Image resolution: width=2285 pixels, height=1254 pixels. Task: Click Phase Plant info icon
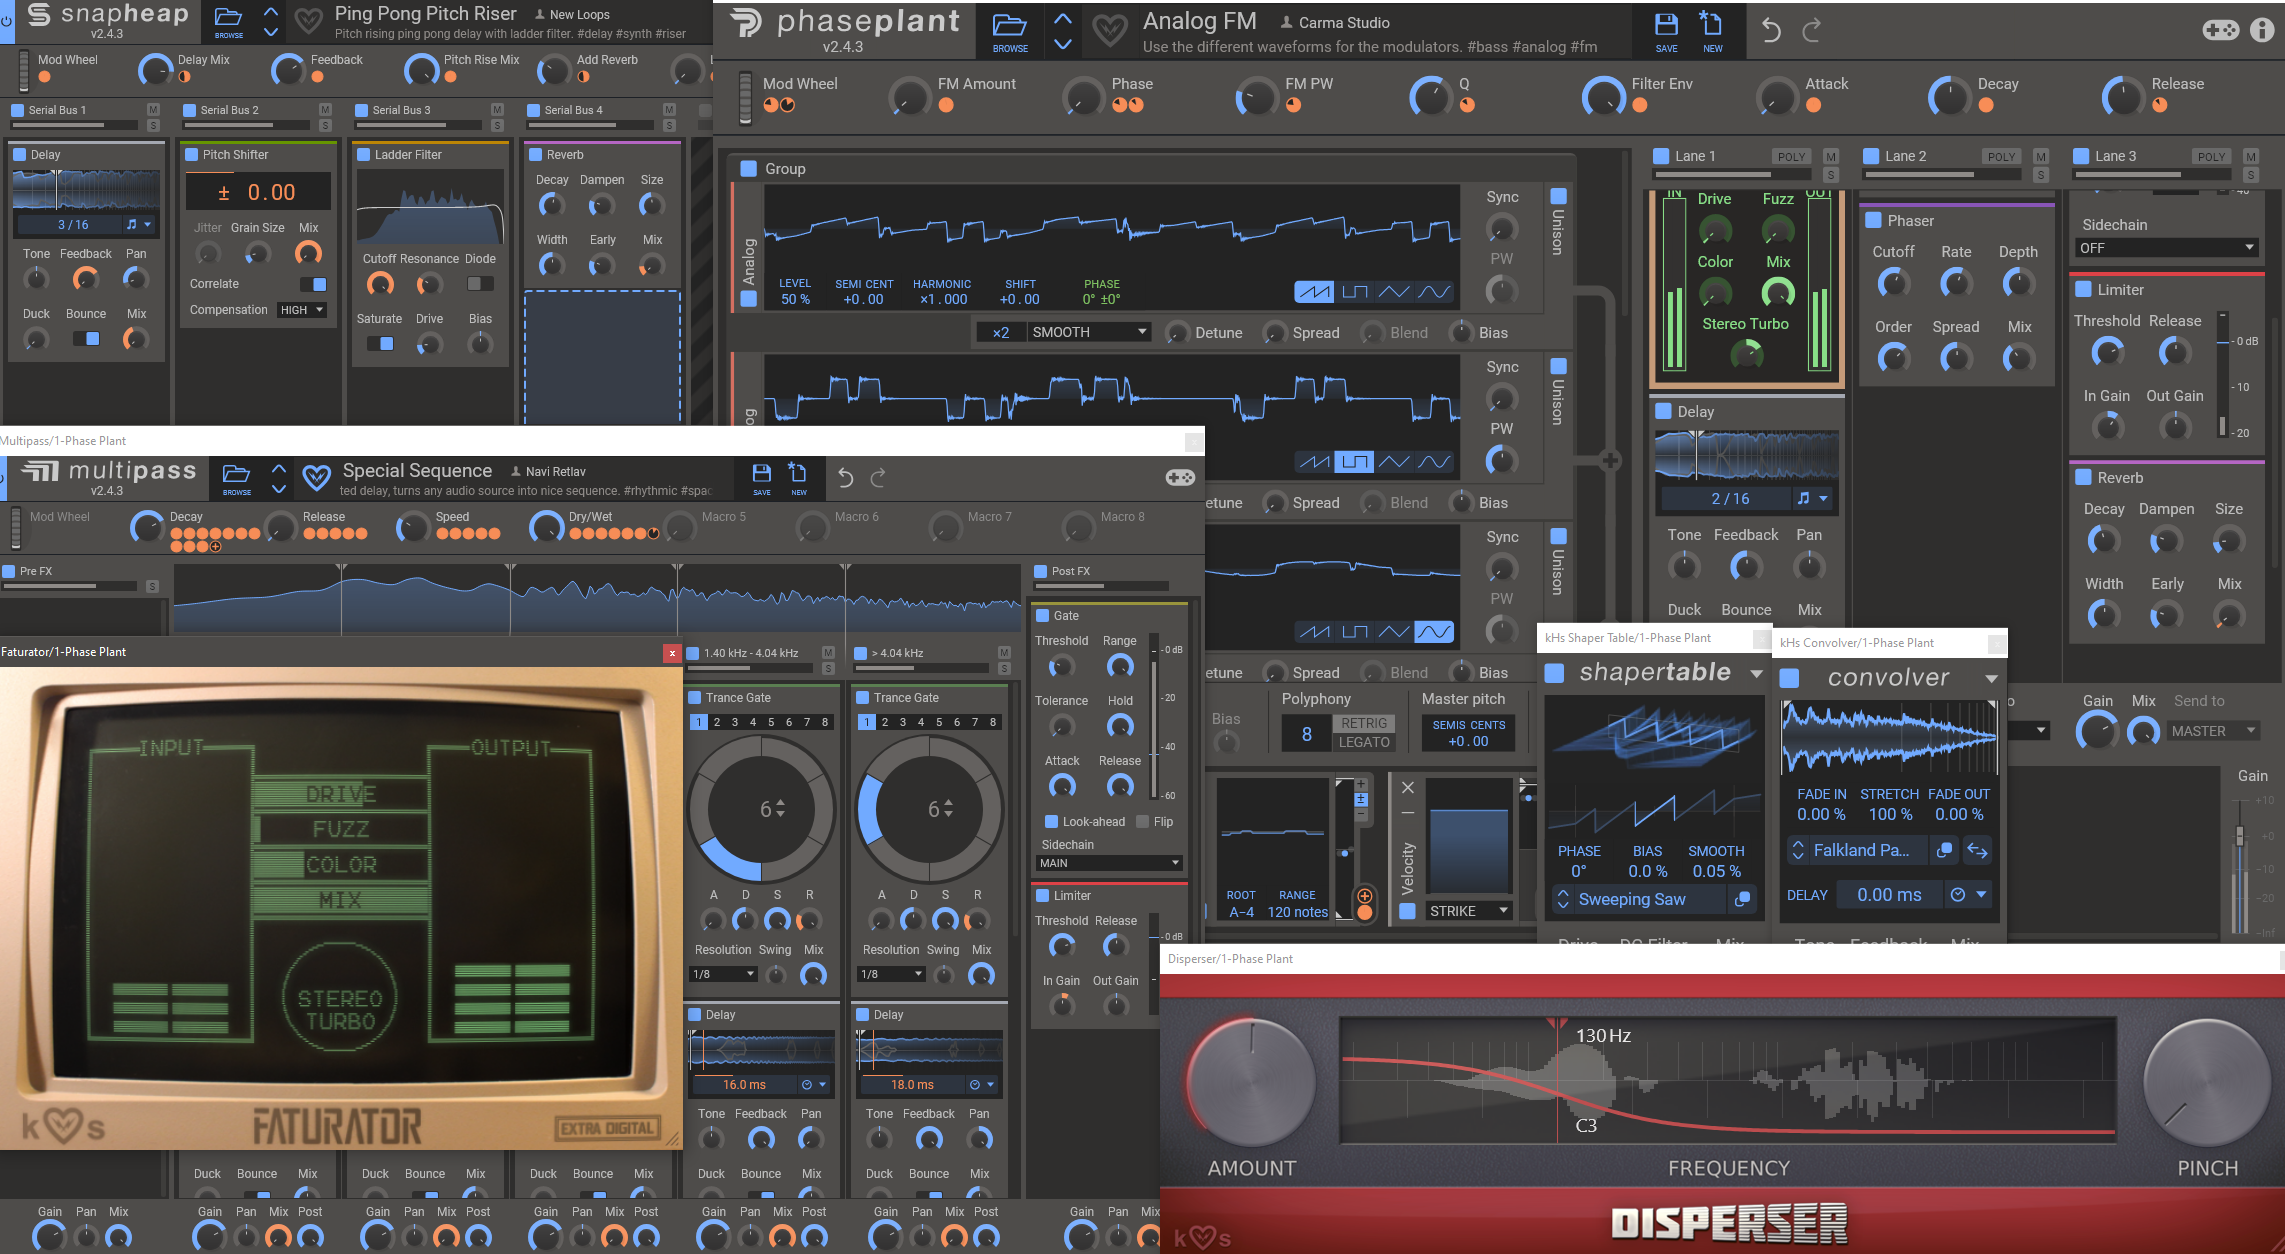click(2261, 30)
